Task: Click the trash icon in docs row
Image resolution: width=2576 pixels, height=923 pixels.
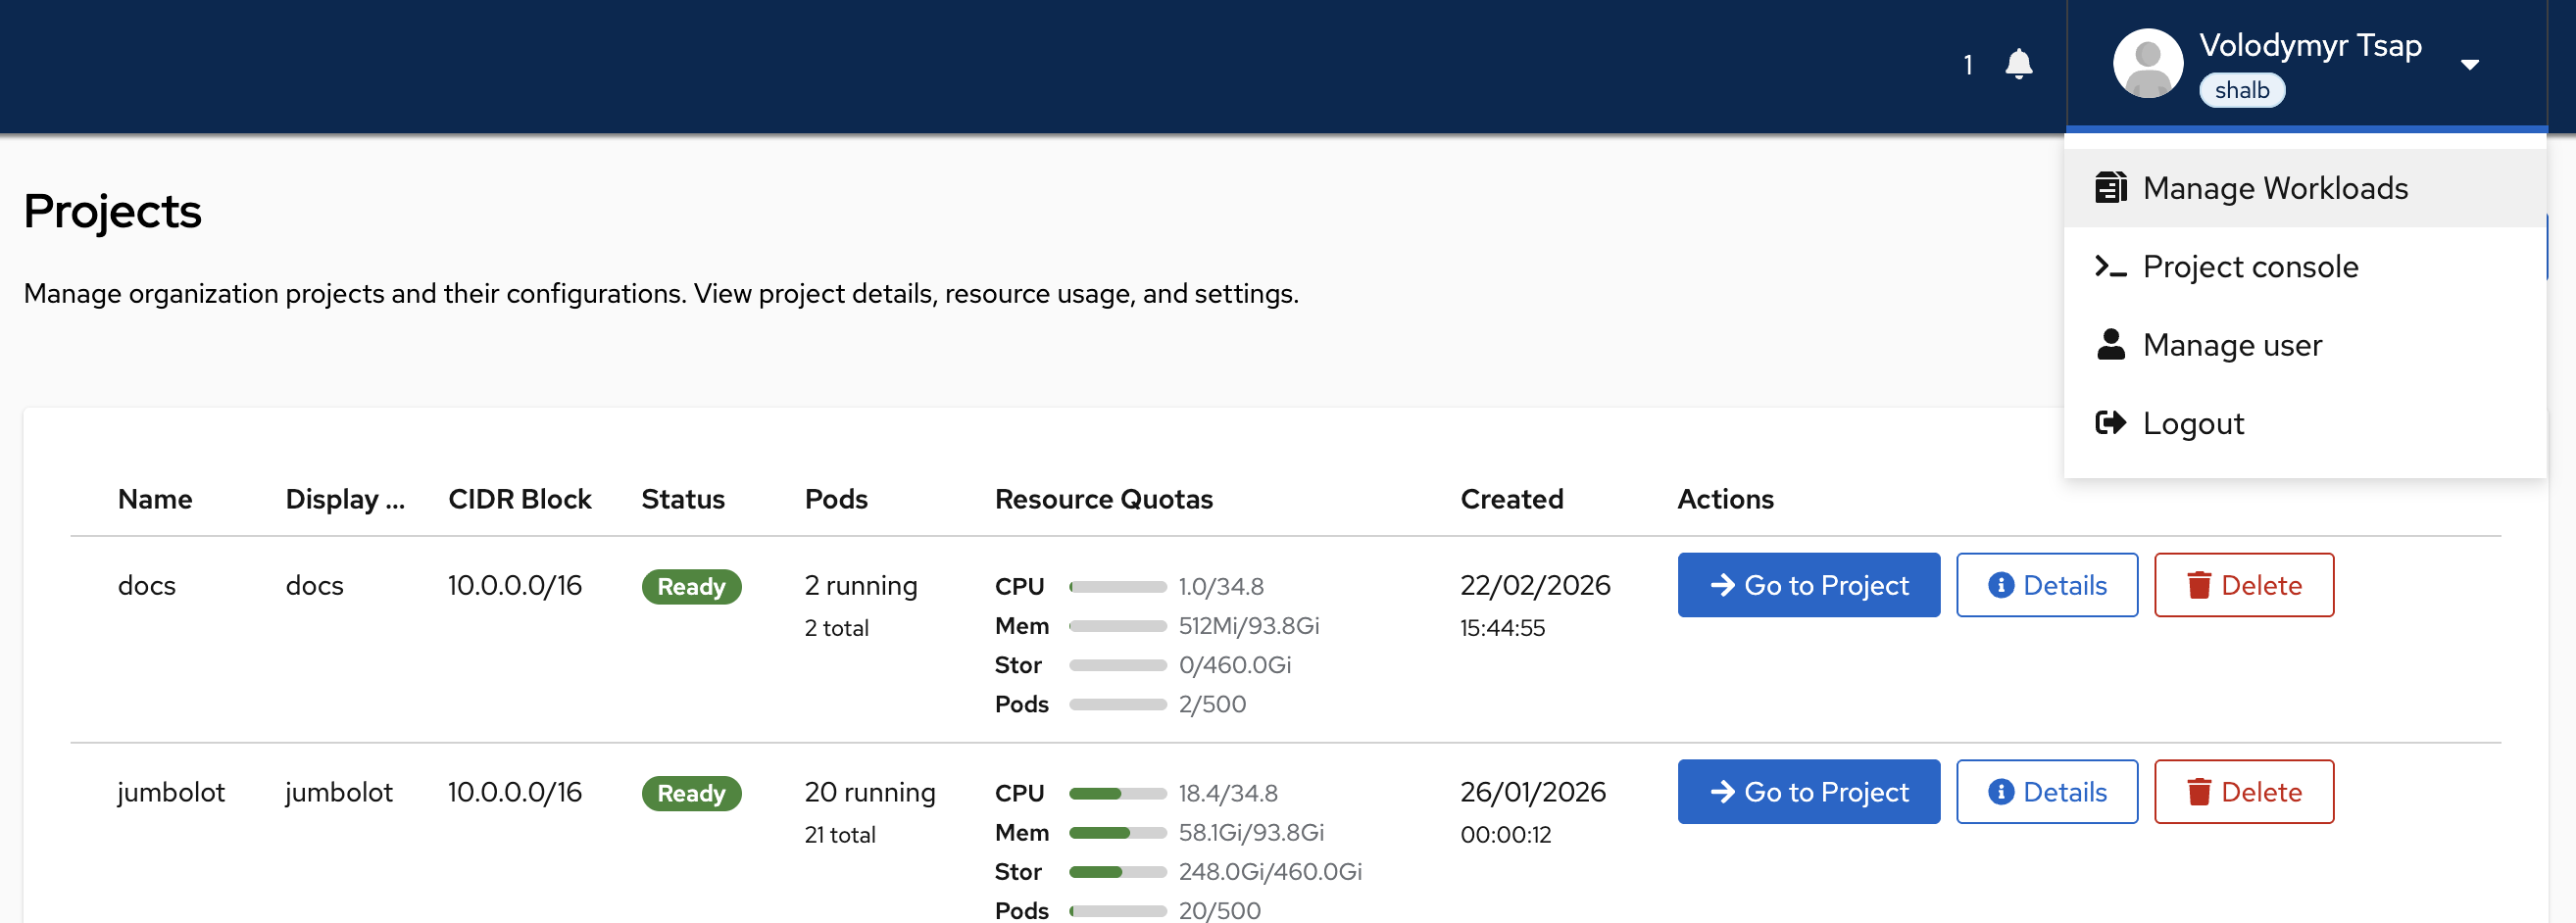Action: click(2198, 586)
